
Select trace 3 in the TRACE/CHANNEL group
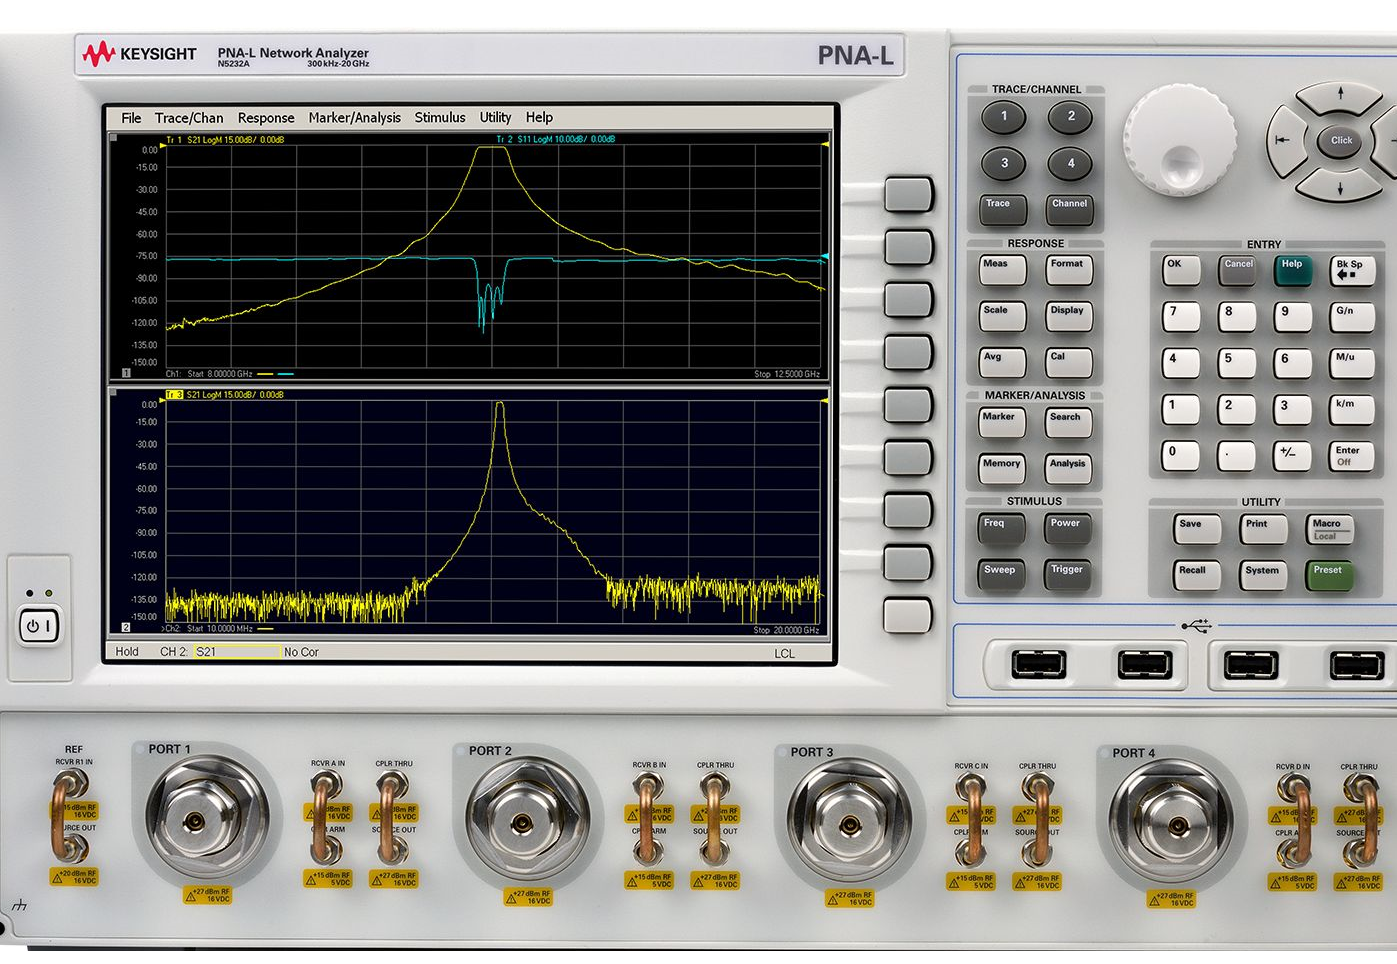pos(1004,164)
